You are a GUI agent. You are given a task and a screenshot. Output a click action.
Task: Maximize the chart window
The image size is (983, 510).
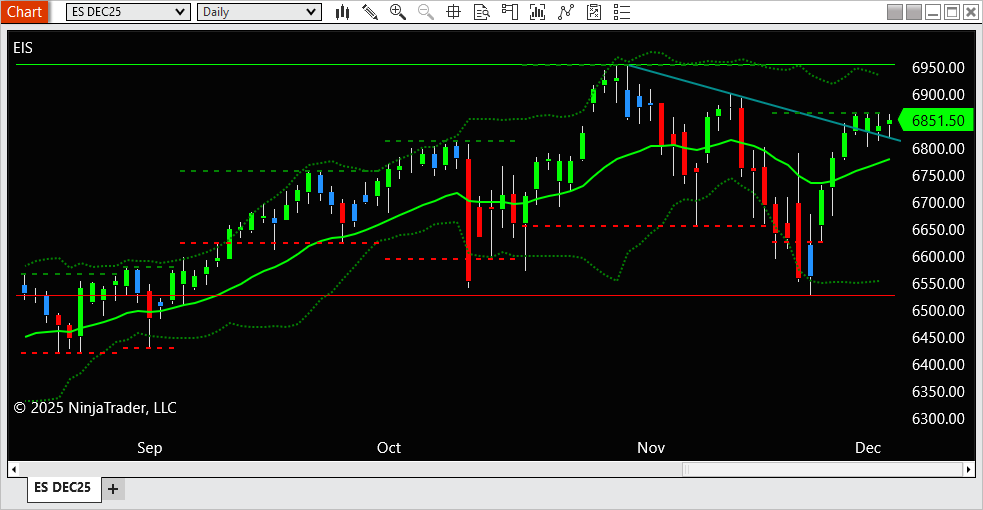tap(952, 12)
